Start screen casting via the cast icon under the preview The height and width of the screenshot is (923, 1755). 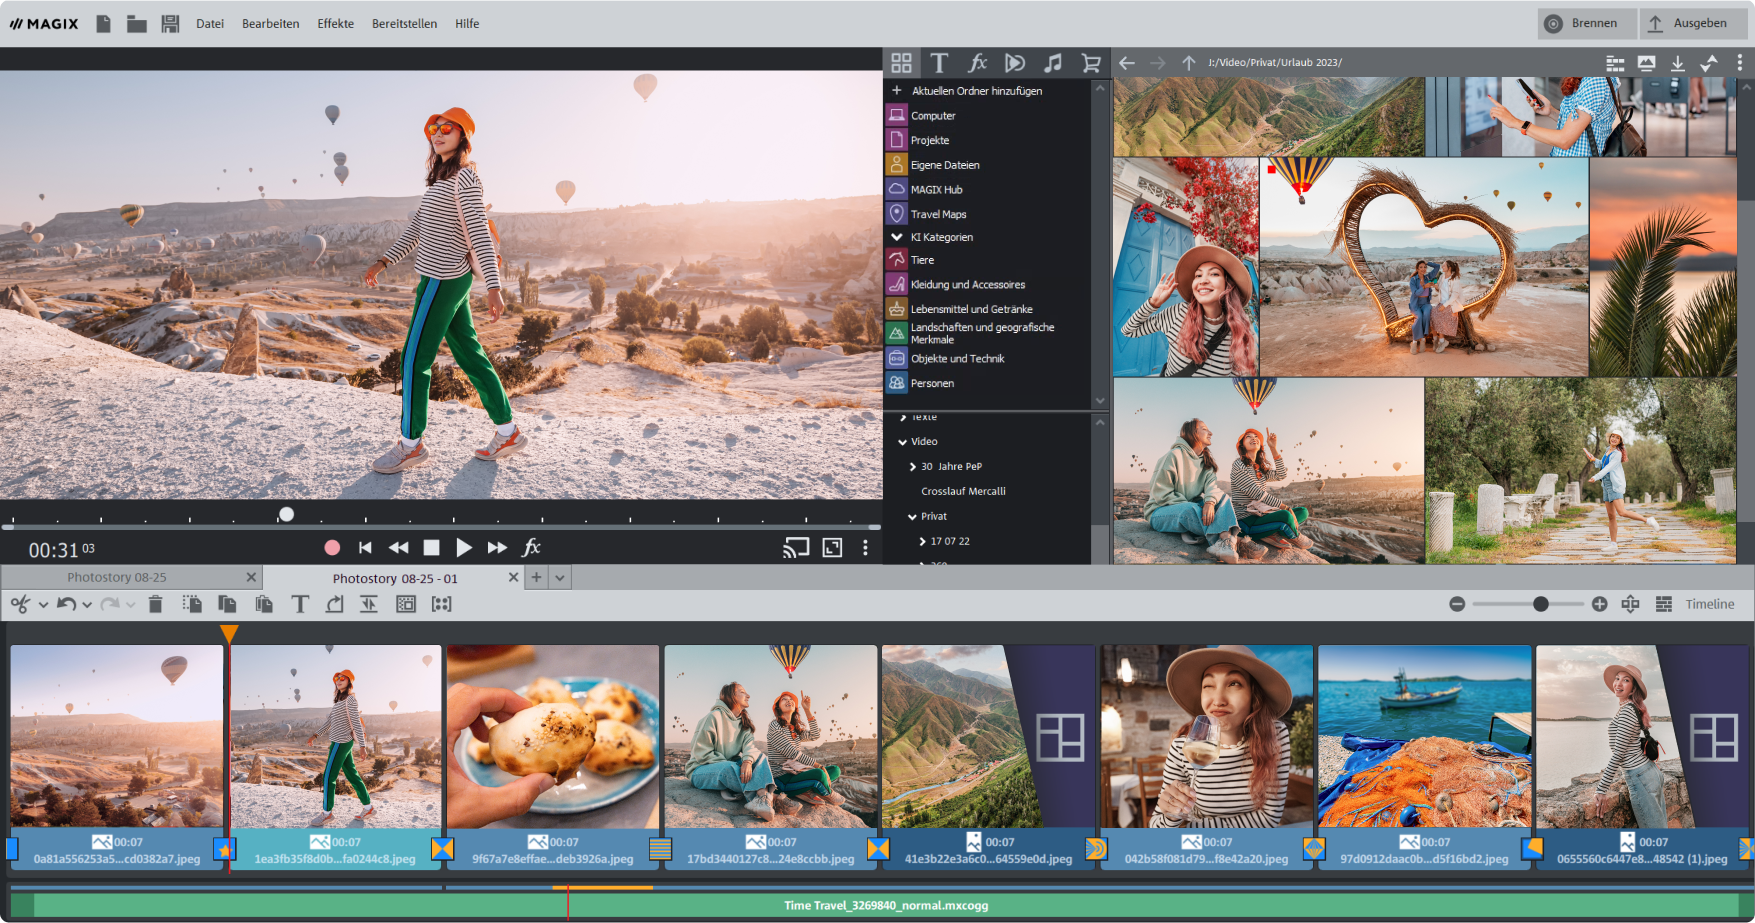[x=795, y=547]
